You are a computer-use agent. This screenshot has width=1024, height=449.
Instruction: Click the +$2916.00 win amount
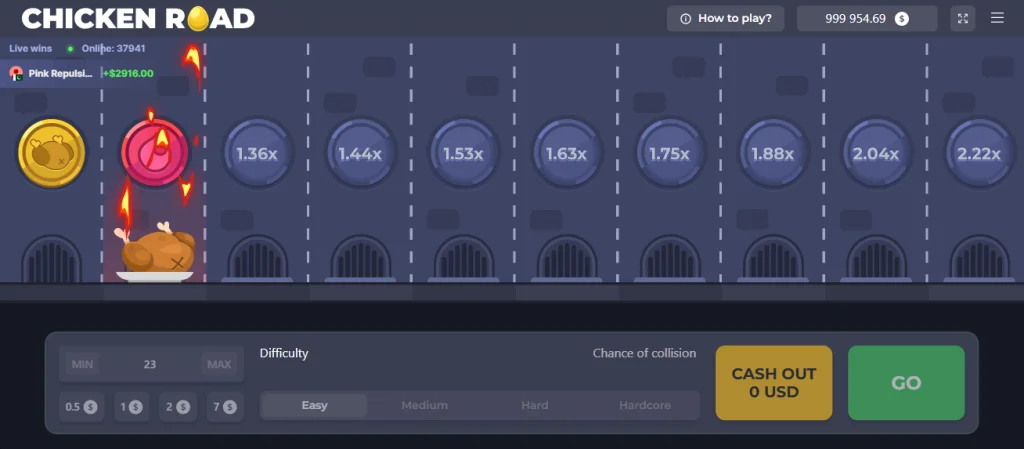(x=128, y=73)
